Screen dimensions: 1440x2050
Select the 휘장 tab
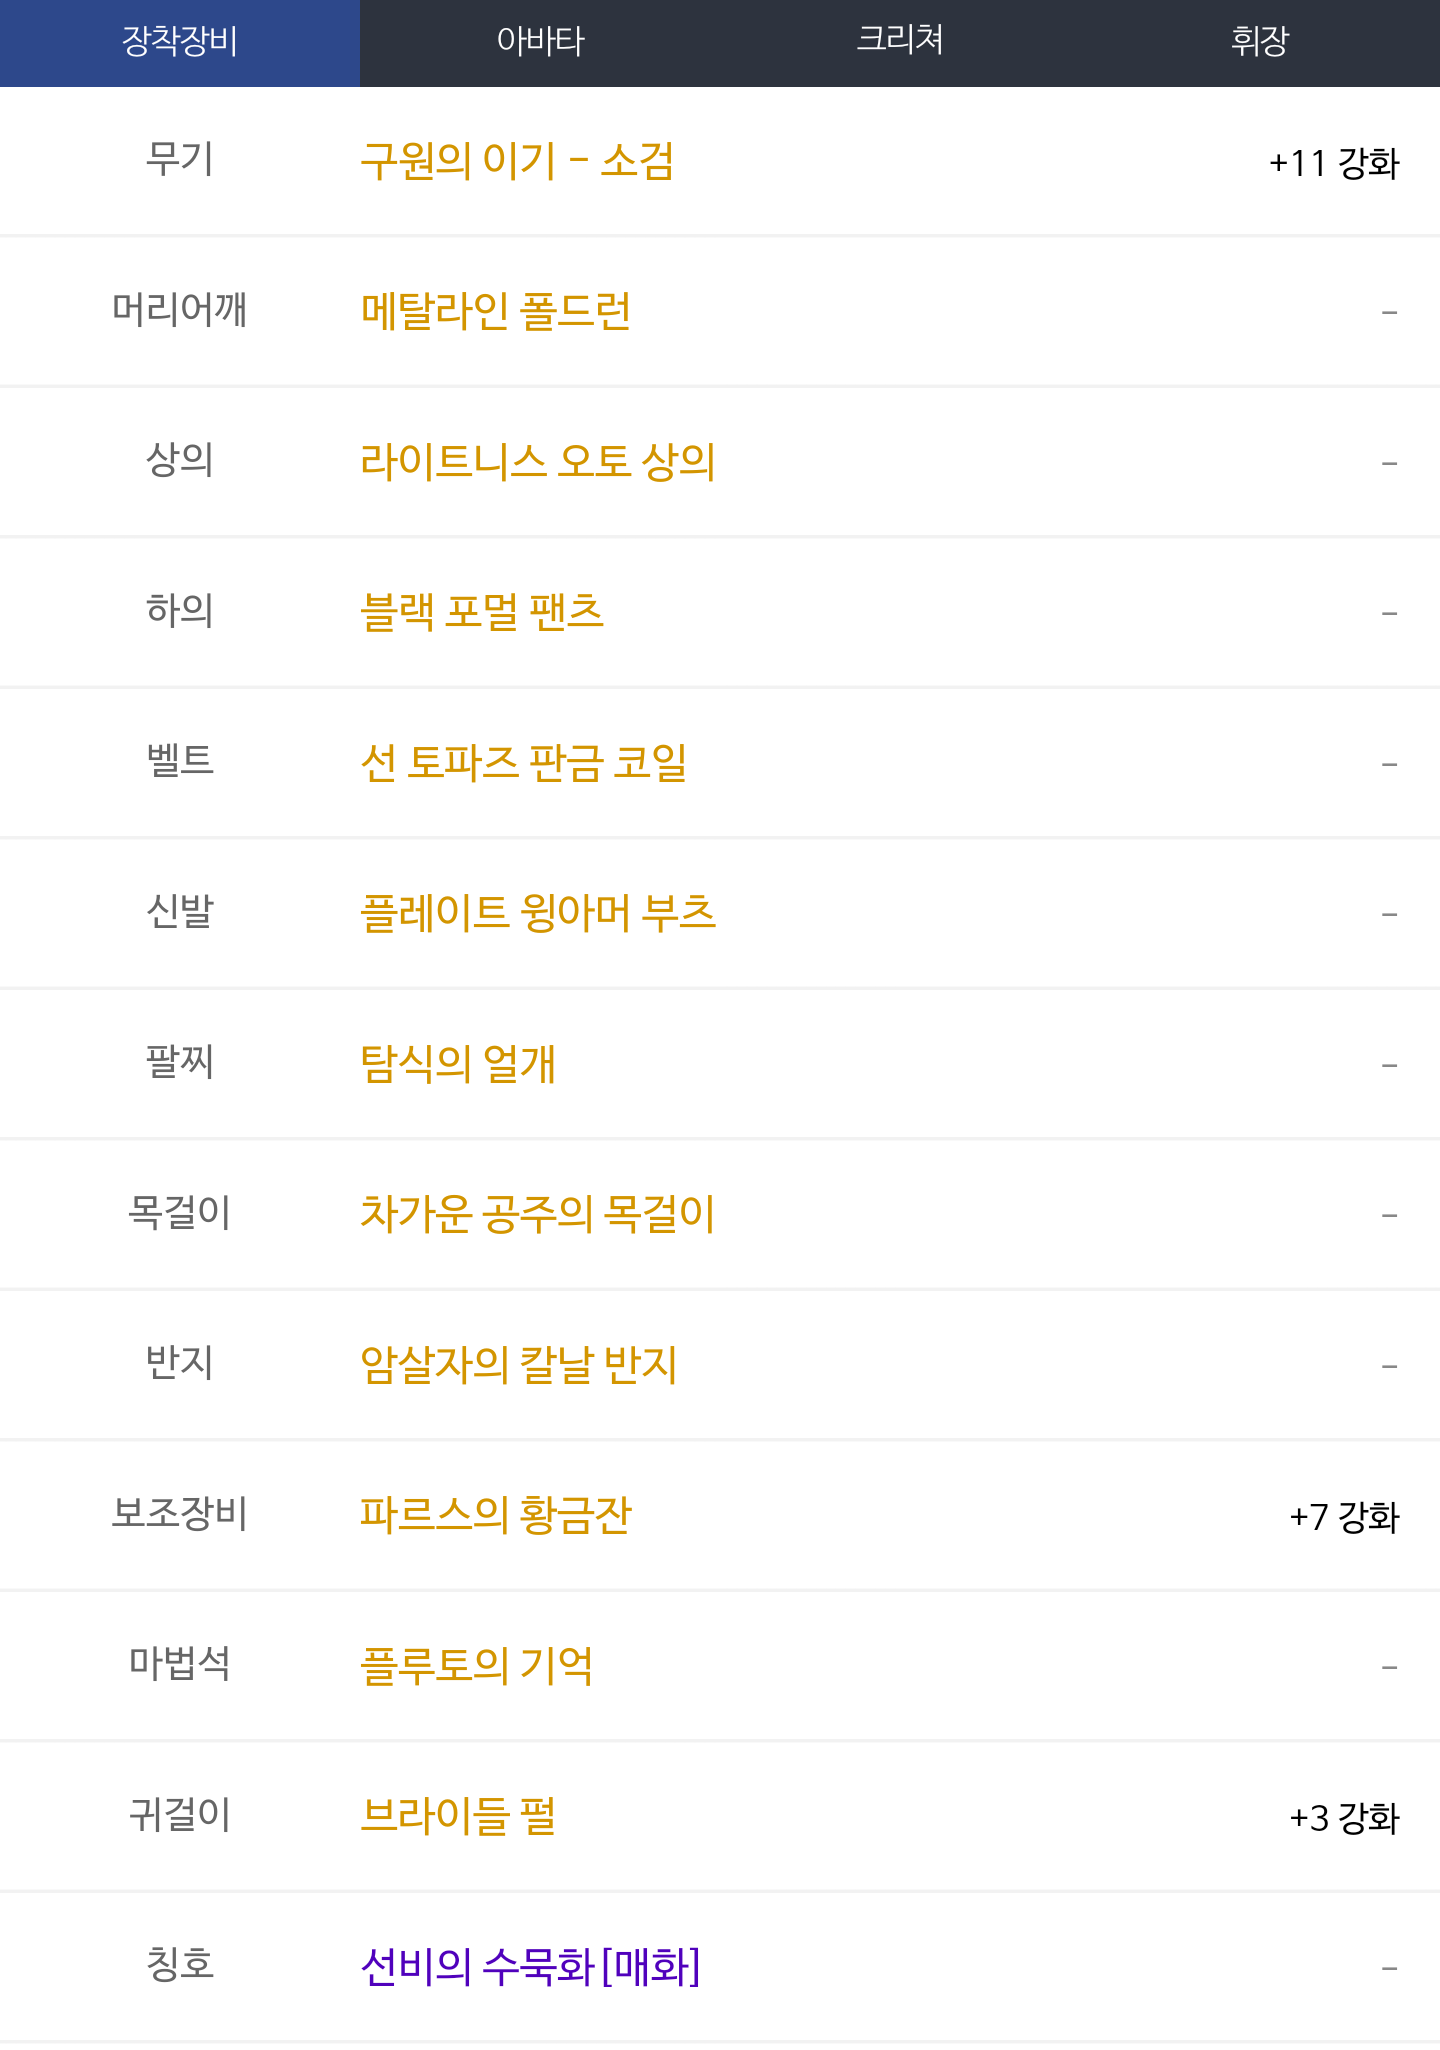[1260, 42]
